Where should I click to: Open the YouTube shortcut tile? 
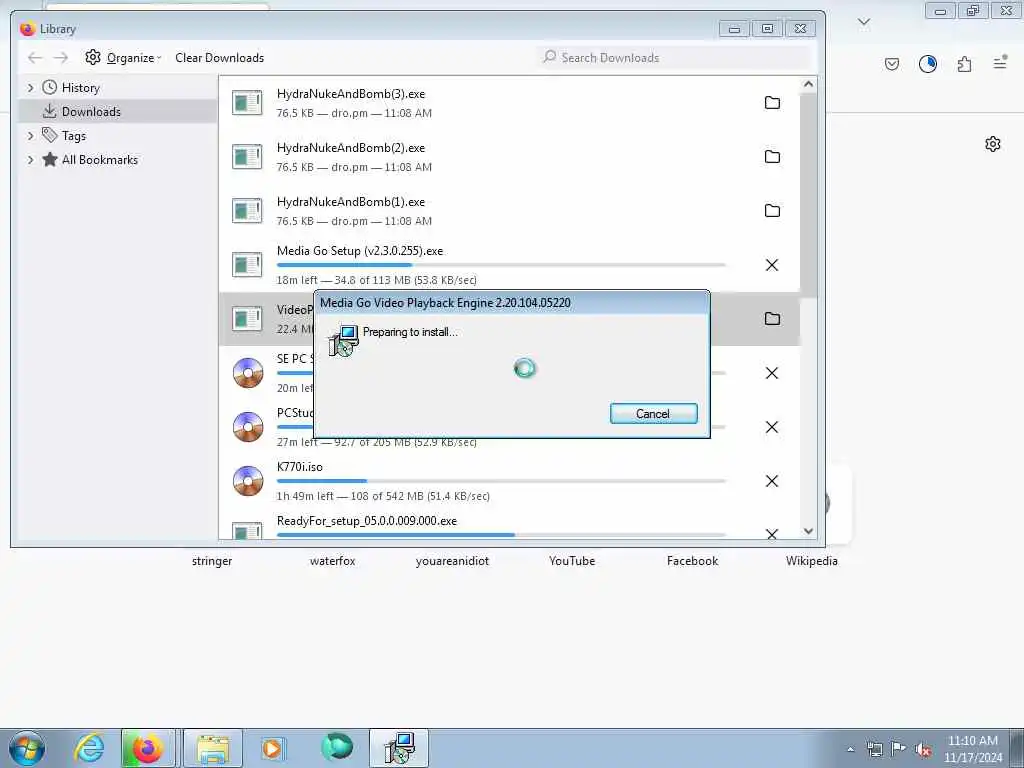tap(572, 561)
